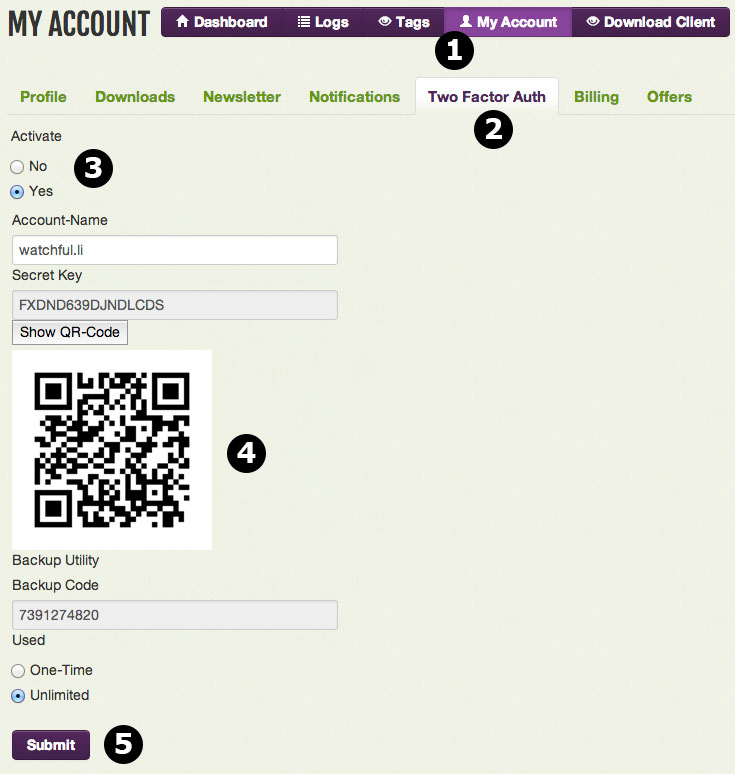The width and height of the screenshot is (735, 774).
Task: Click the Secret Key field
Action: 175,305
